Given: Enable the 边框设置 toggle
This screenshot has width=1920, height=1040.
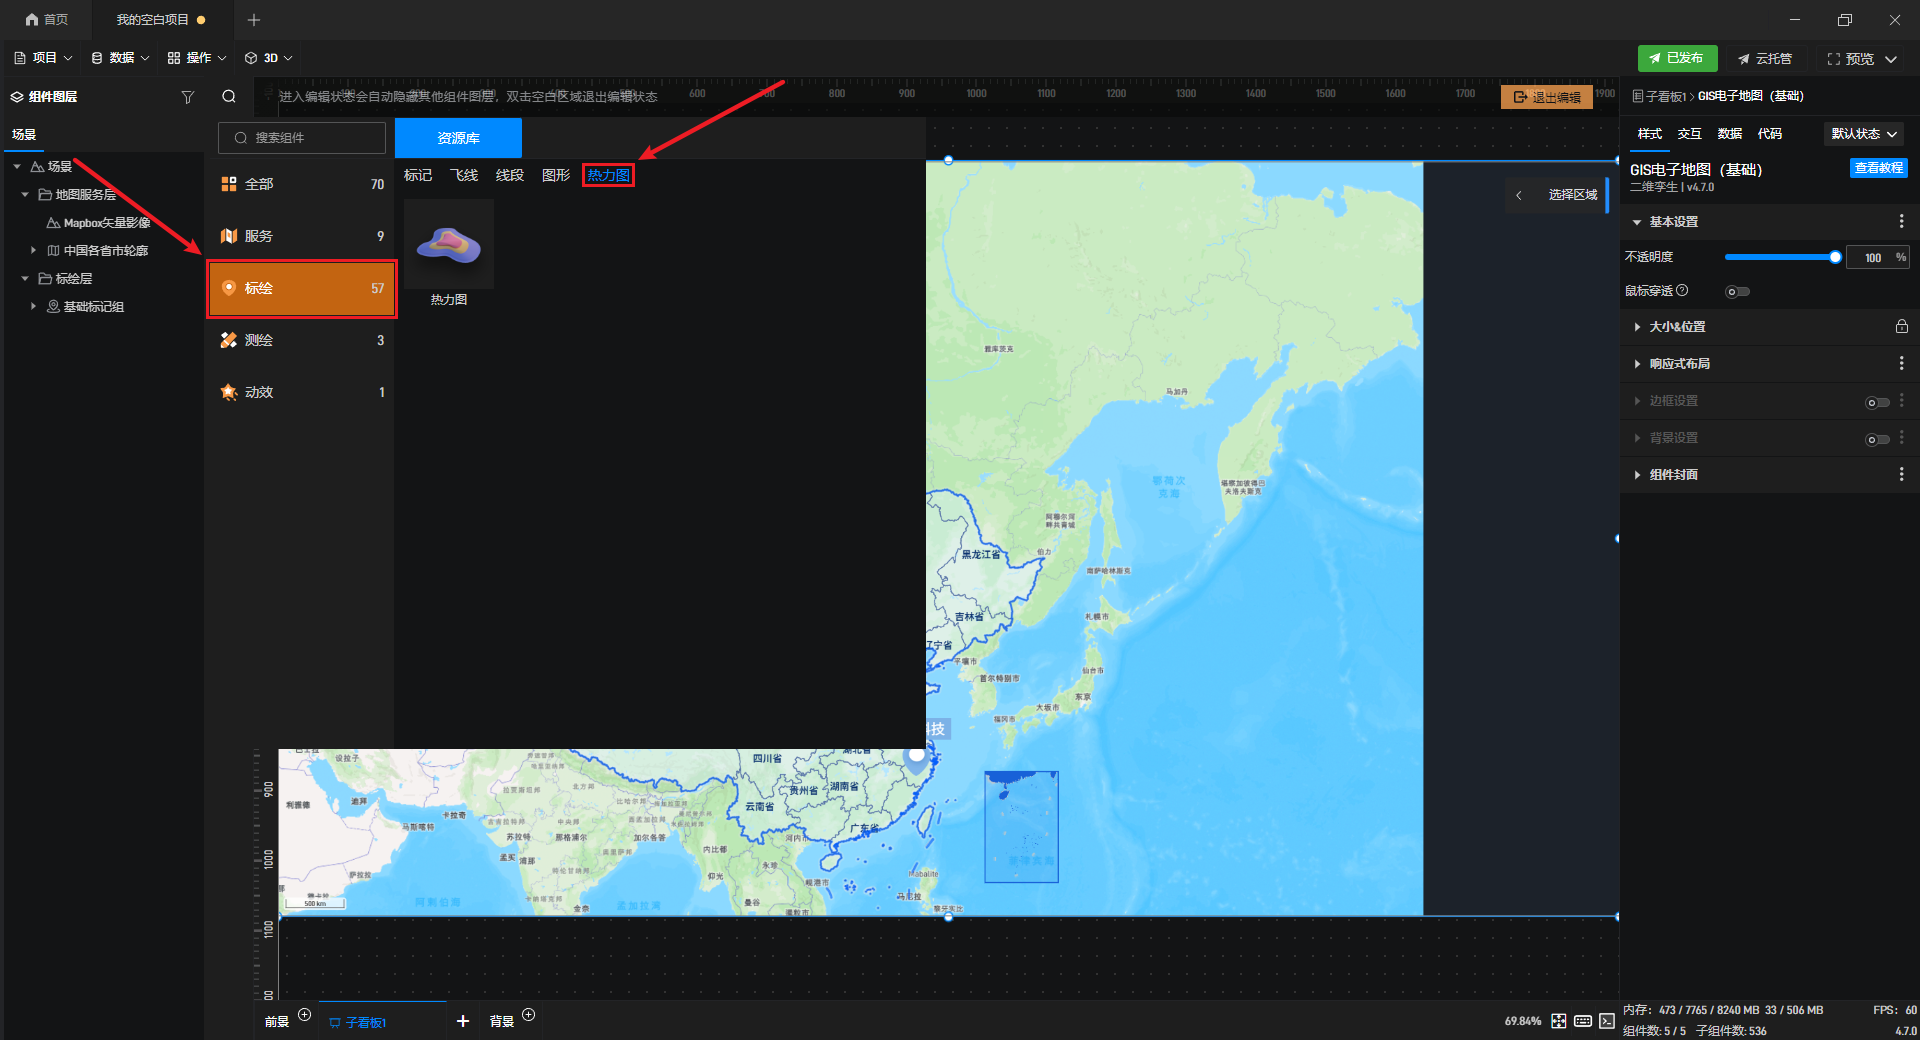Looking at the screenshot, I should pos(1877,402).
